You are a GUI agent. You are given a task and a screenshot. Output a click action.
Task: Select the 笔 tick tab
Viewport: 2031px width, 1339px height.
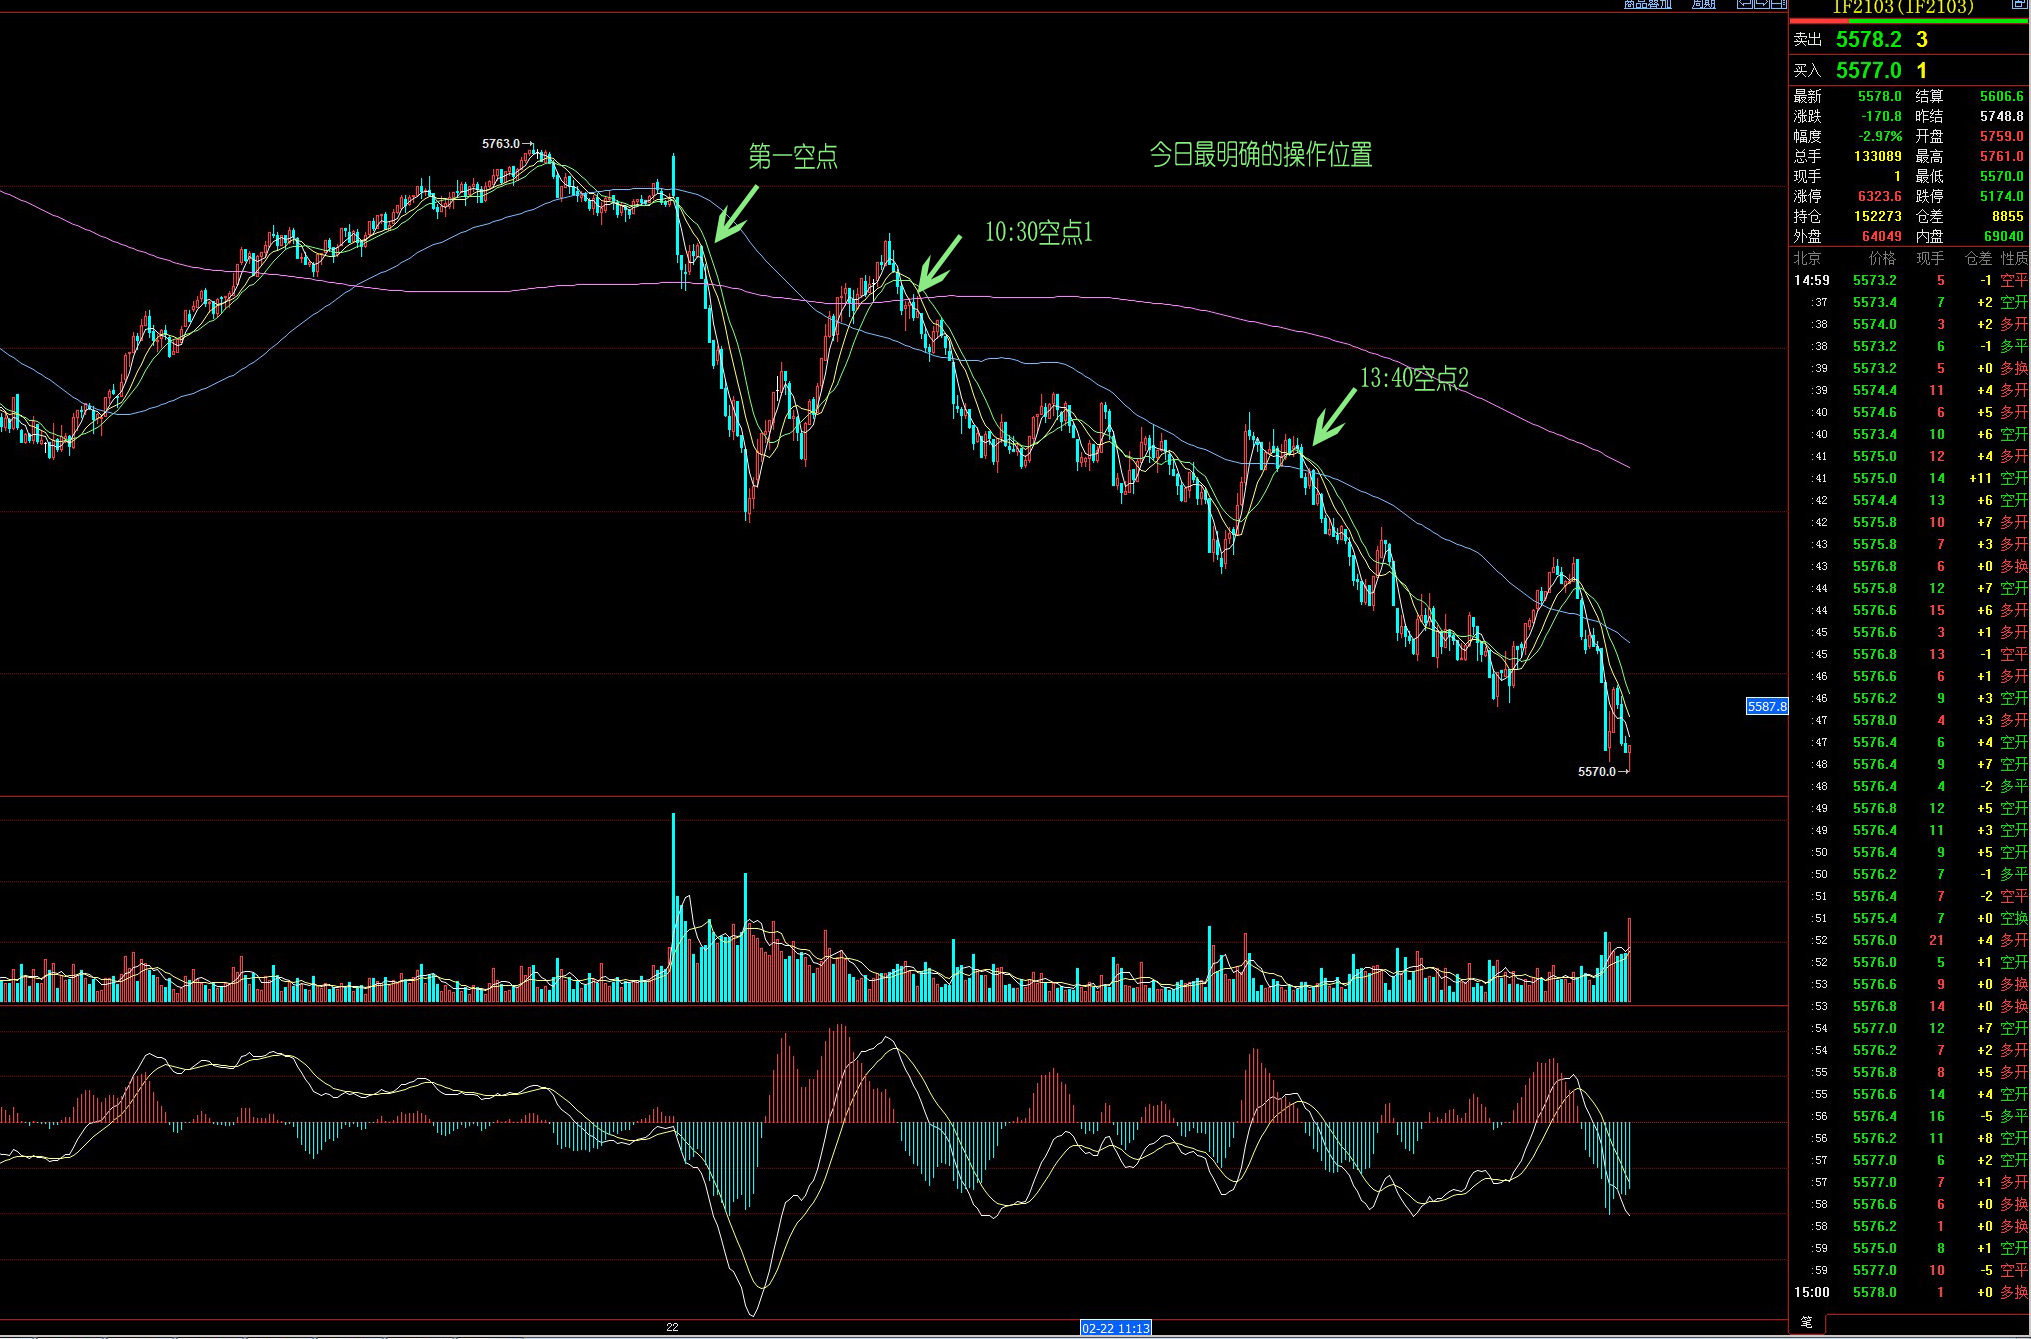tap(1807, 1322)
